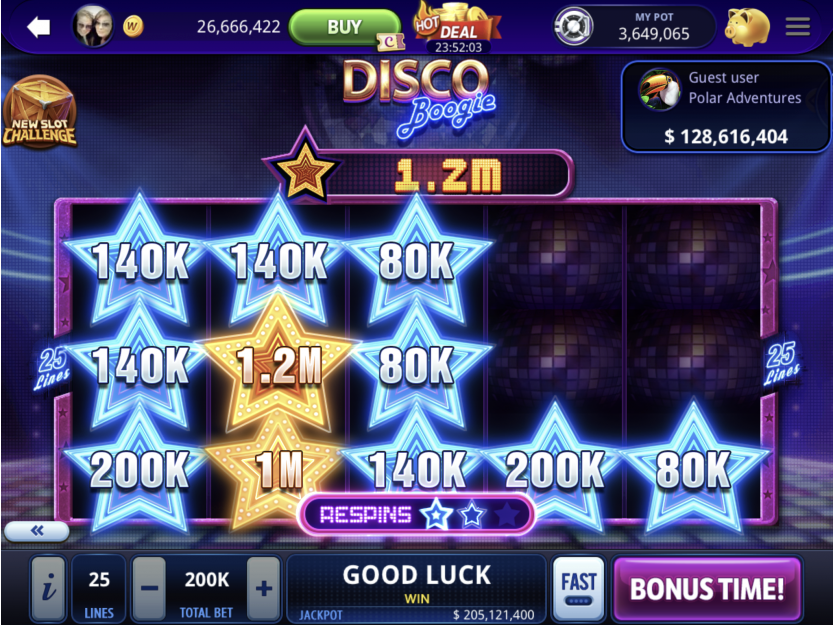Open the info paytable button
Image resolution: width=833 pixels, height=625 pixels.
(x=49, y=588)
